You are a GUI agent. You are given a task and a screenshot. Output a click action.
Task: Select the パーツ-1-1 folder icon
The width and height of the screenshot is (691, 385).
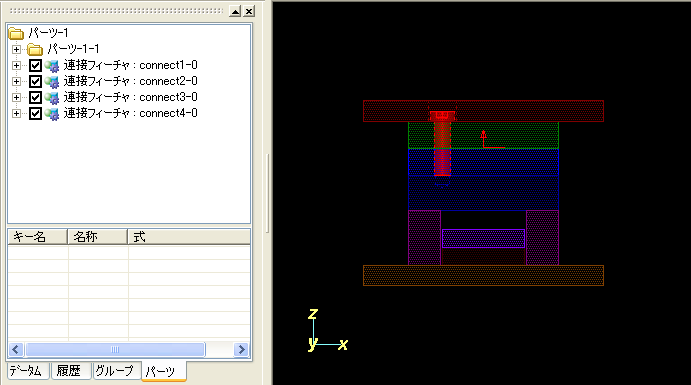(35, 49)
